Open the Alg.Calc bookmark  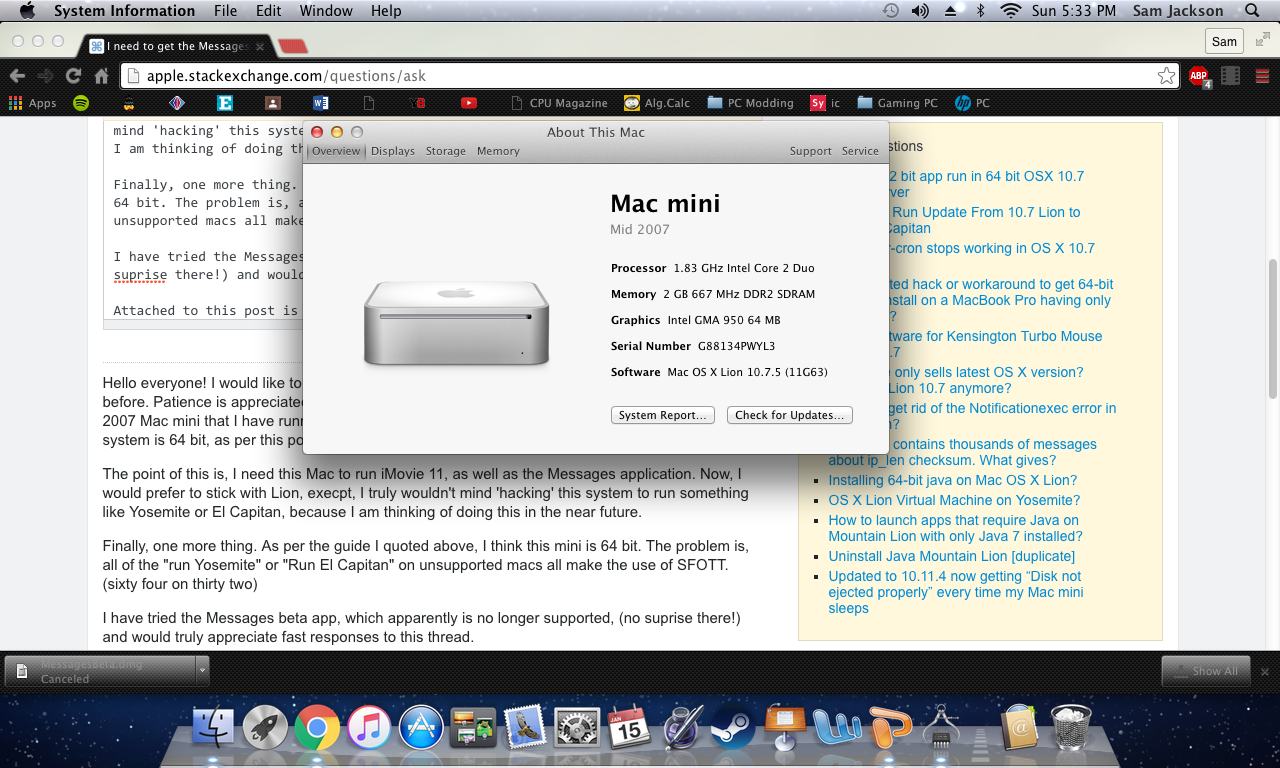[x=657, y=102]
